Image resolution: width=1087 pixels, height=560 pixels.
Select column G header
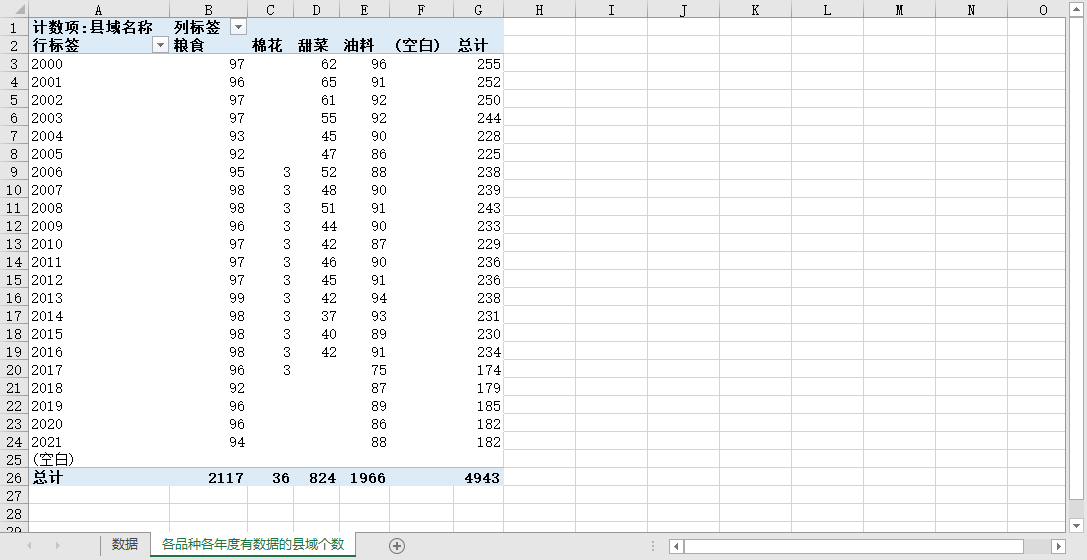coord(478,10)
